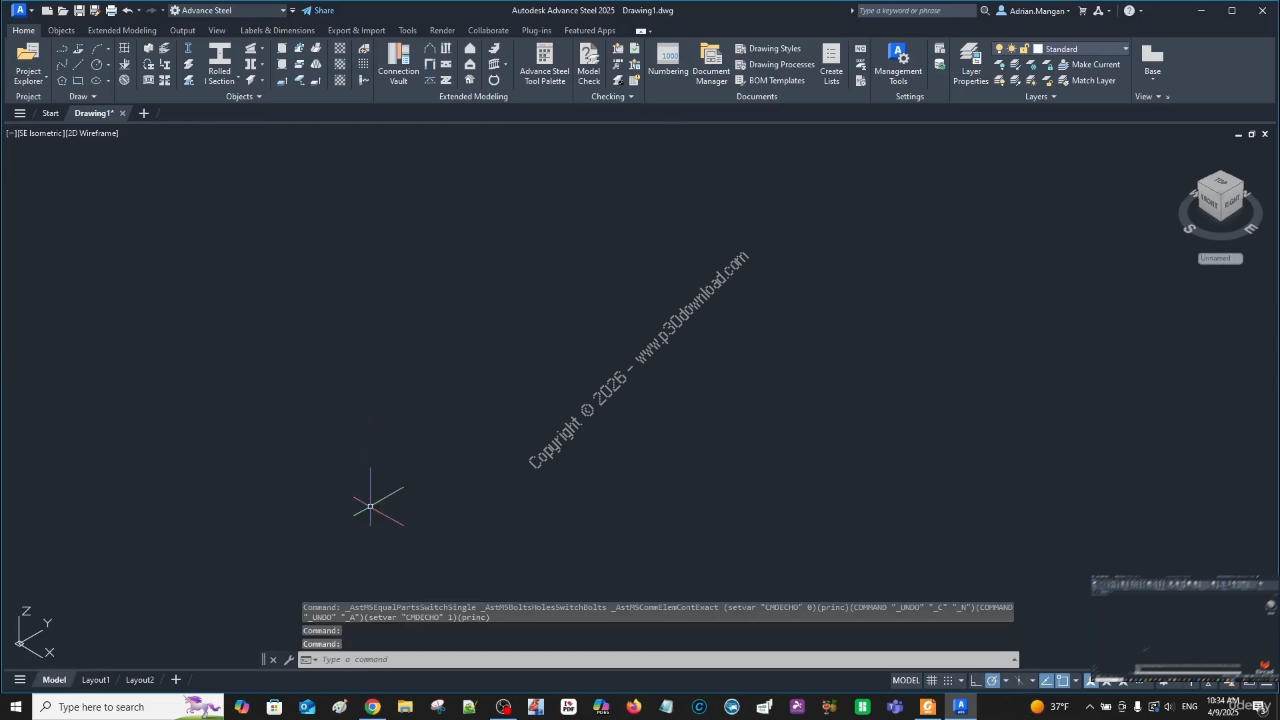Image resolution: width=1280 pixels, height=720 pixels.
Task: Toggle the drawing grid display in status bar
Action: [x=931, y=681]
